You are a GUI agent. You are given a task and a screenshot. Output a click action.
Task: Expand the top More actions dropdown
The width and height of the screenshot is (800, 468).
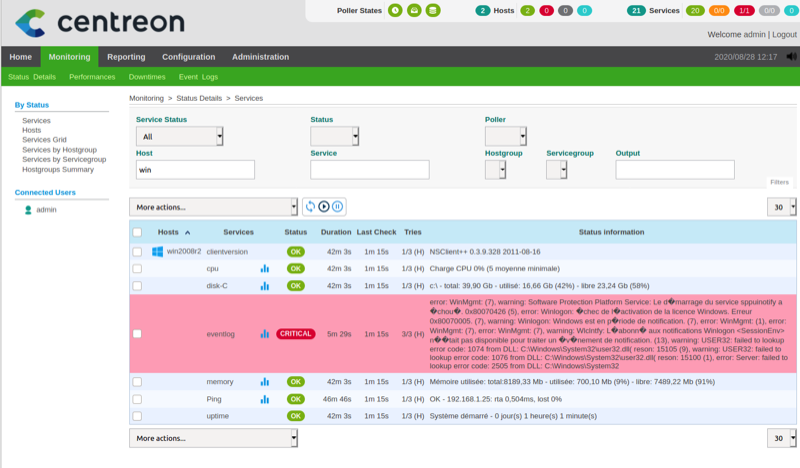214,206
